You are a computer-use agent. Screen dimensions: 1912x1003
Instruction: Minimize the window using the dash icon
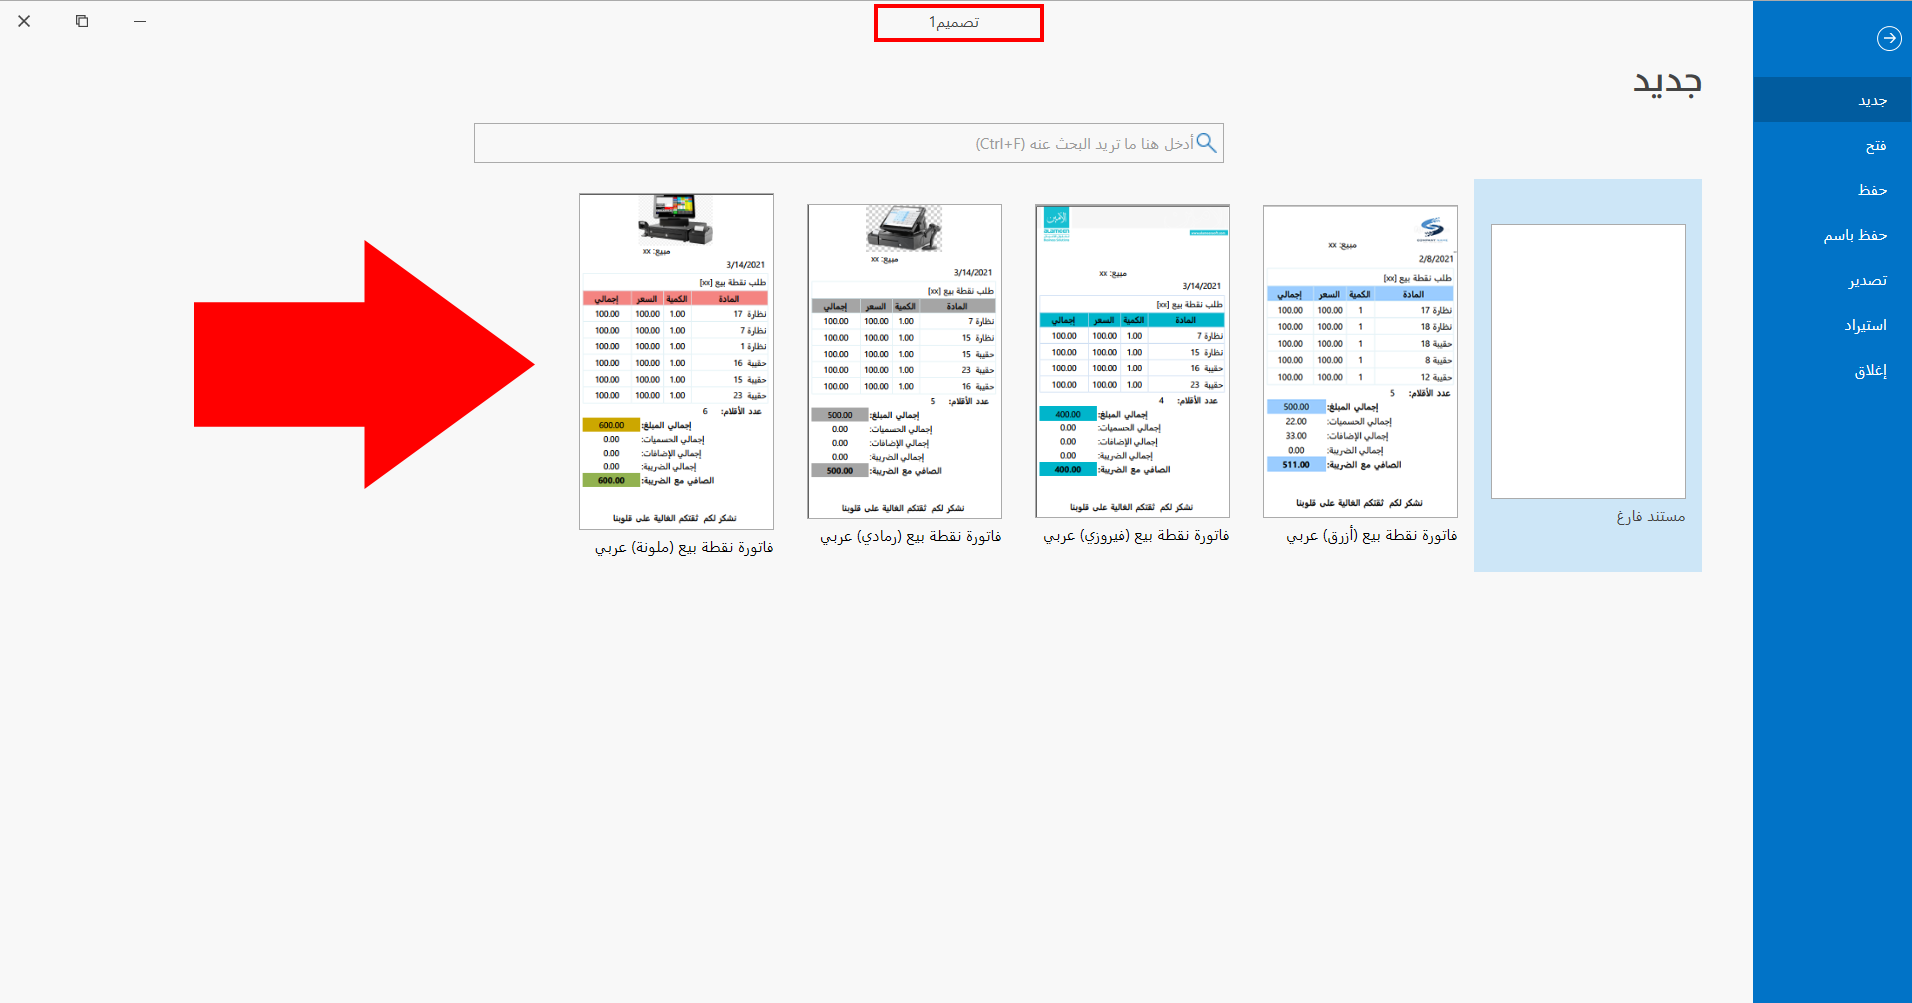click(x=140, y=21)
